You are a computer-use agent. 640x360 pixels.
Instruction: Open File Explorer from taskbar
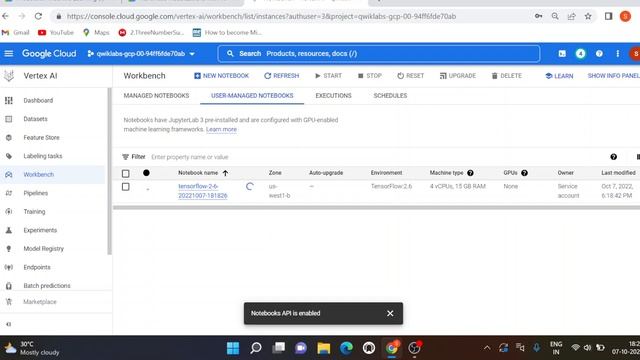pos(324,348)
